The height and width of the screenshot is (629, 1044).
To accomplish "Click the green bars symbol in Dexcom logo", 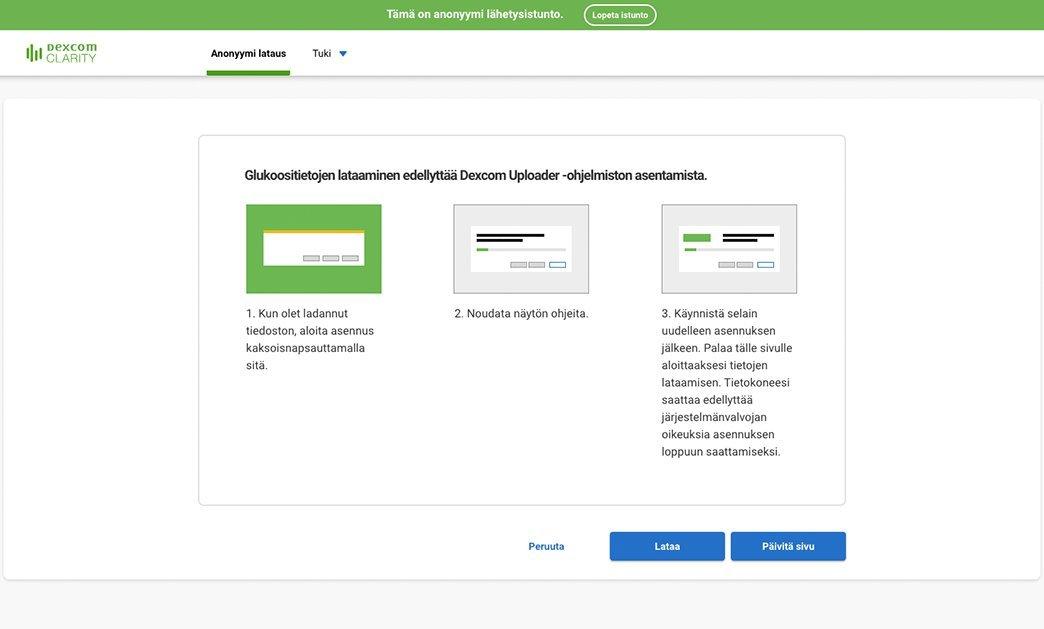I will point(34,53).
